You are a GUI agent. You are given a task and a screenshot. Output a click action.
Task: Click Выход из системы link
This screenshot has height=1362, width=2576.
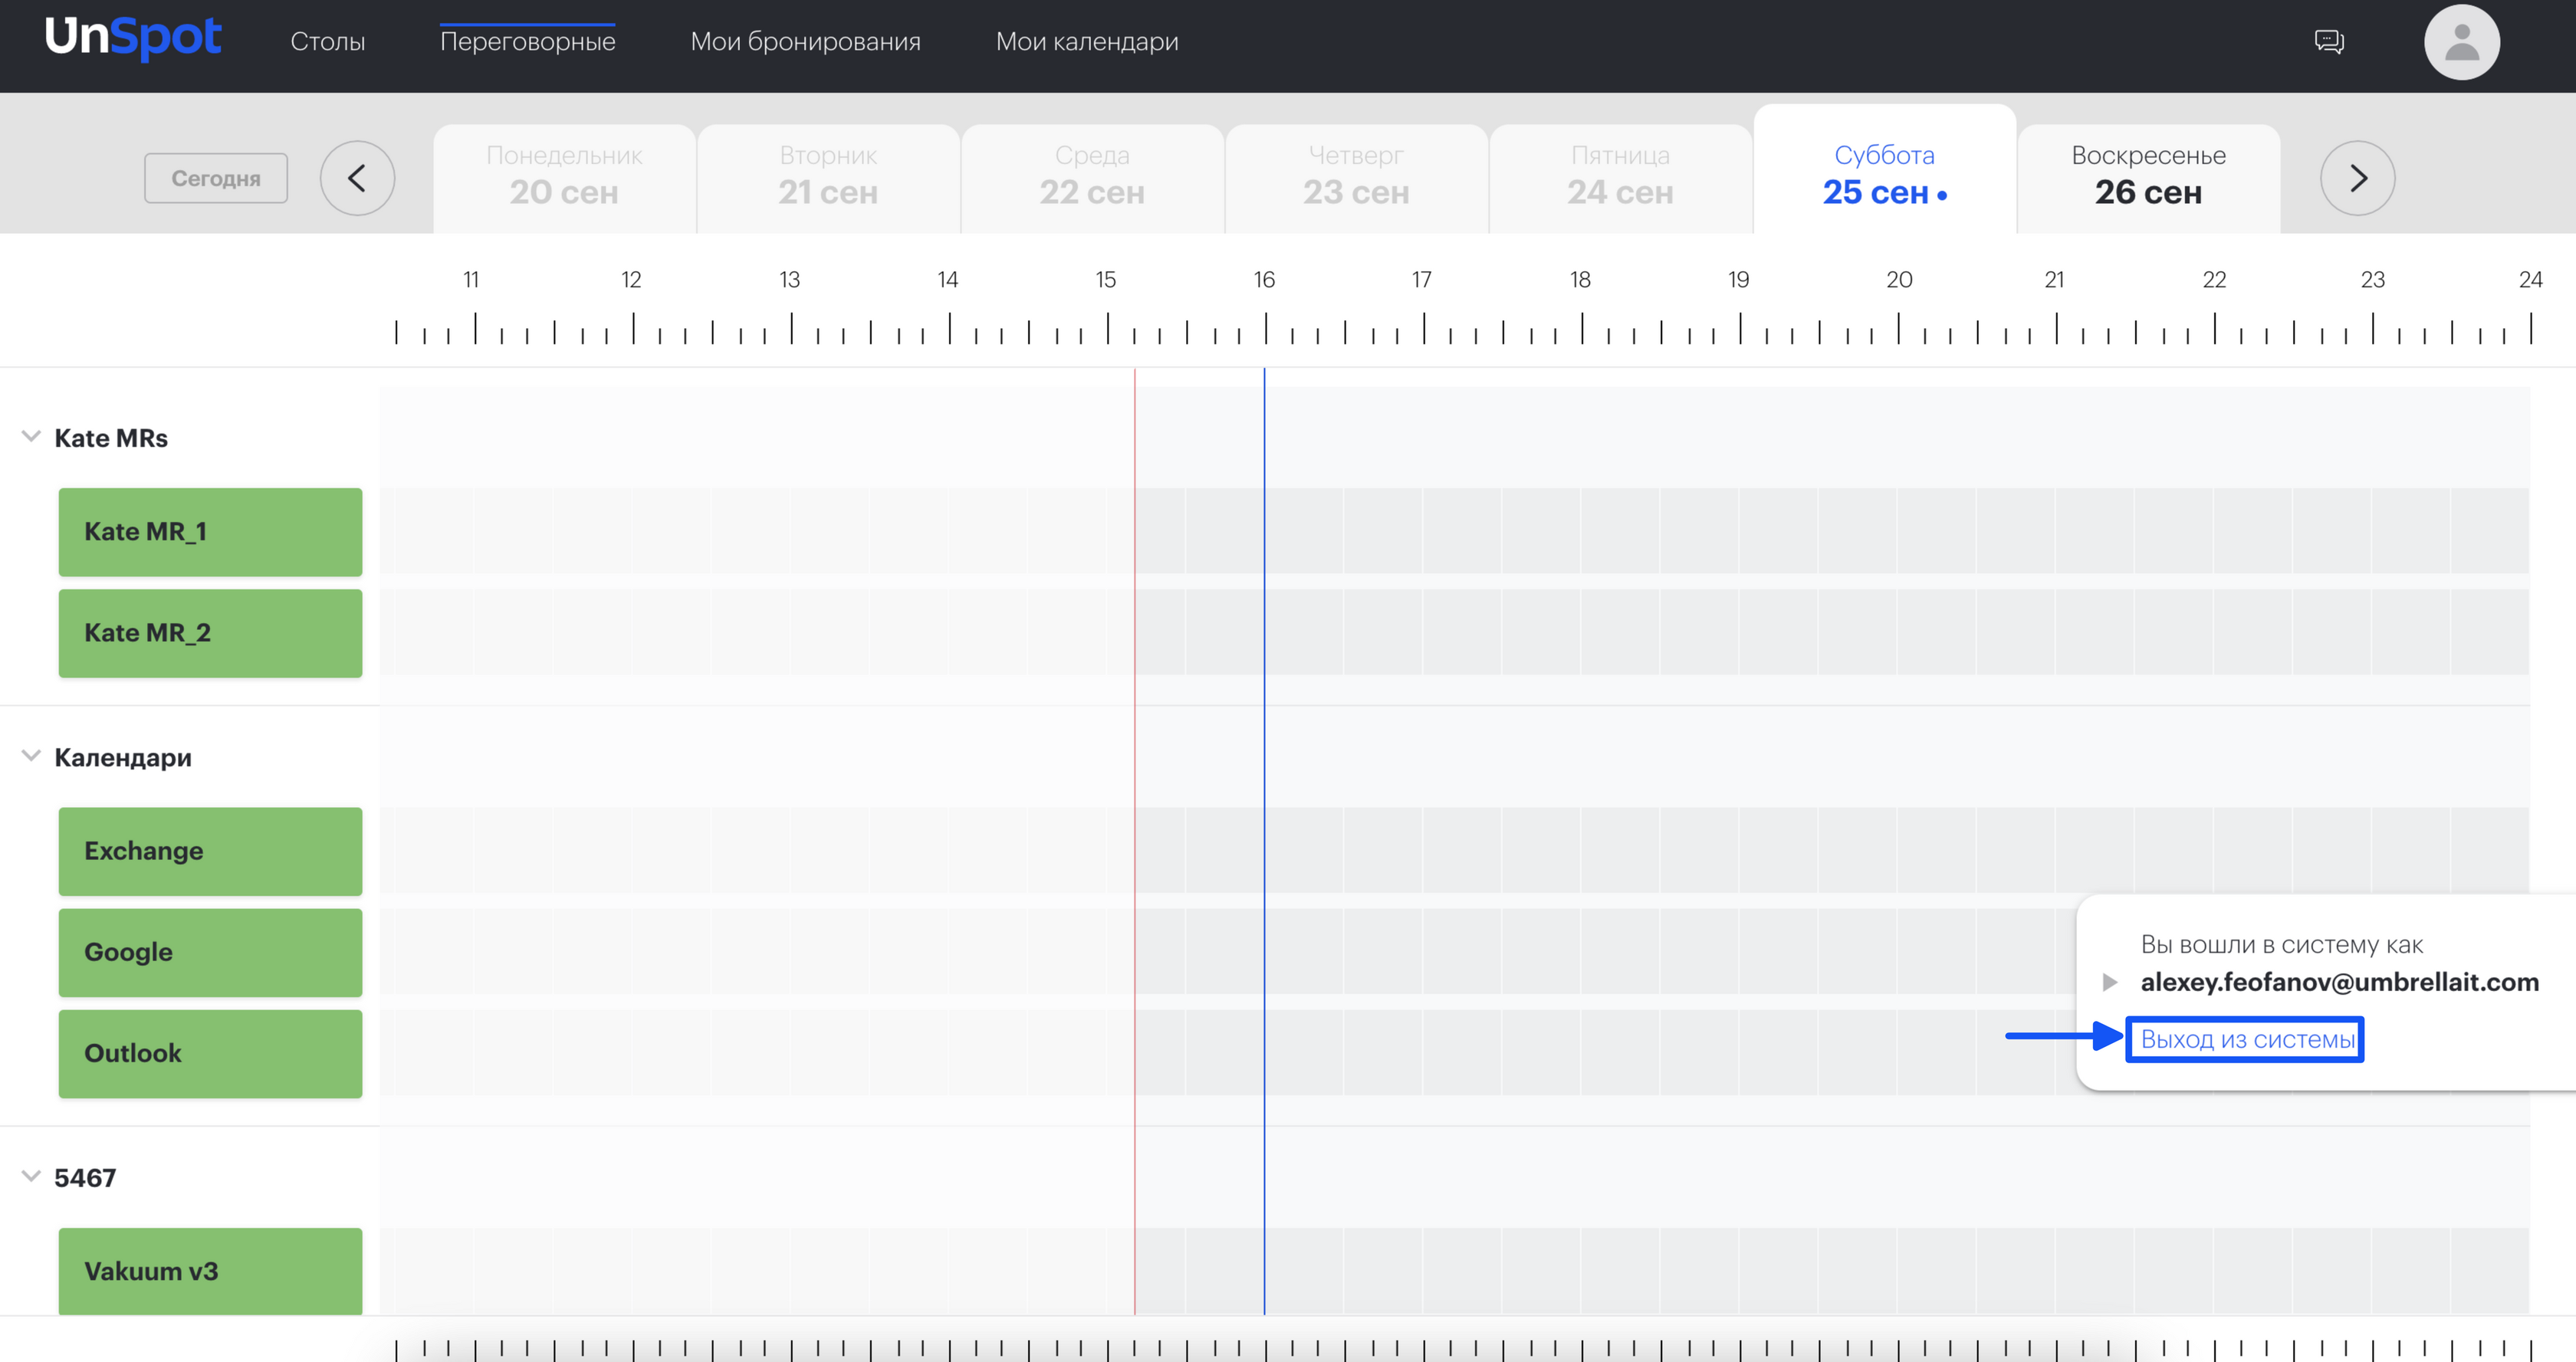coord(2247,1039)
